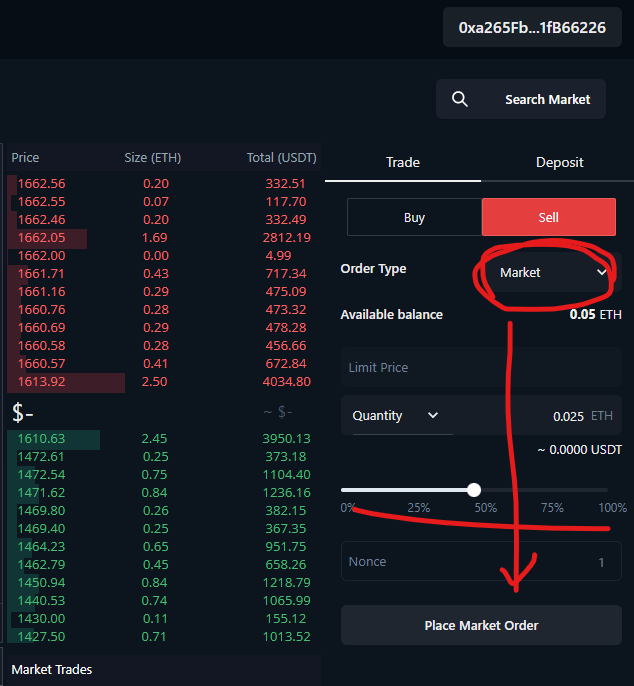Set slider to 75% mark label
The height and width of the screenshot is (686, 634).
click(552, 508)
